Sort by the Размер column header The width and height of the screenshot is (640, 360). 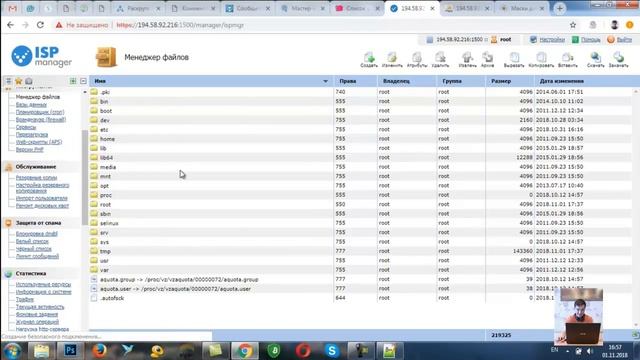(x=501, y=81)
